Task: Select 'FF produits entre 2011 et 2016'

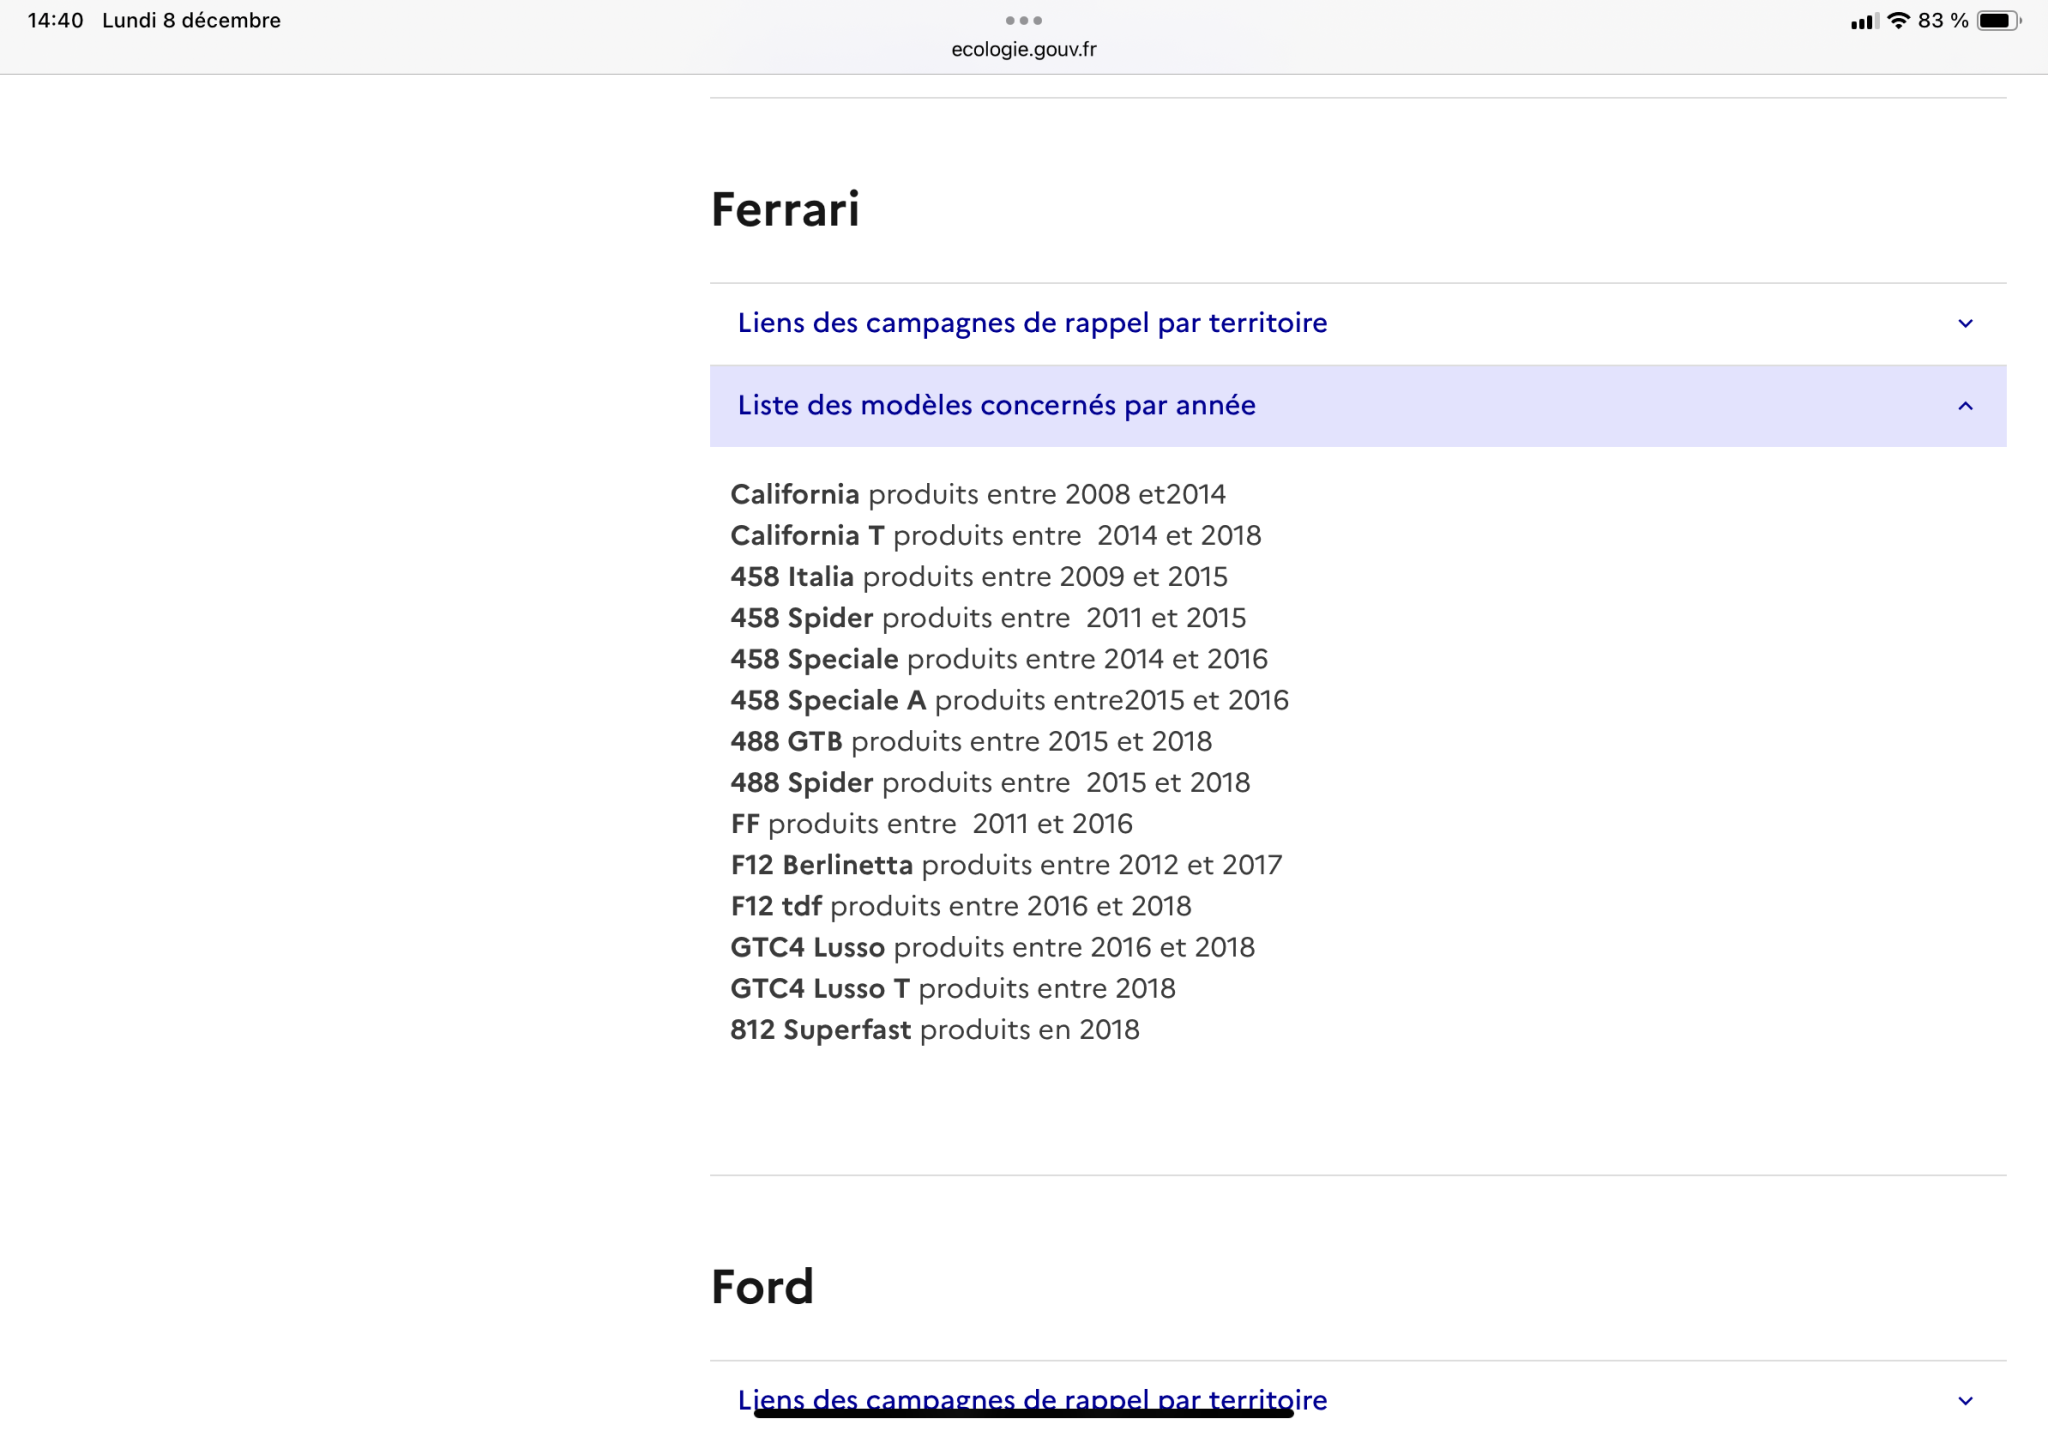Action: click(932, 823)
